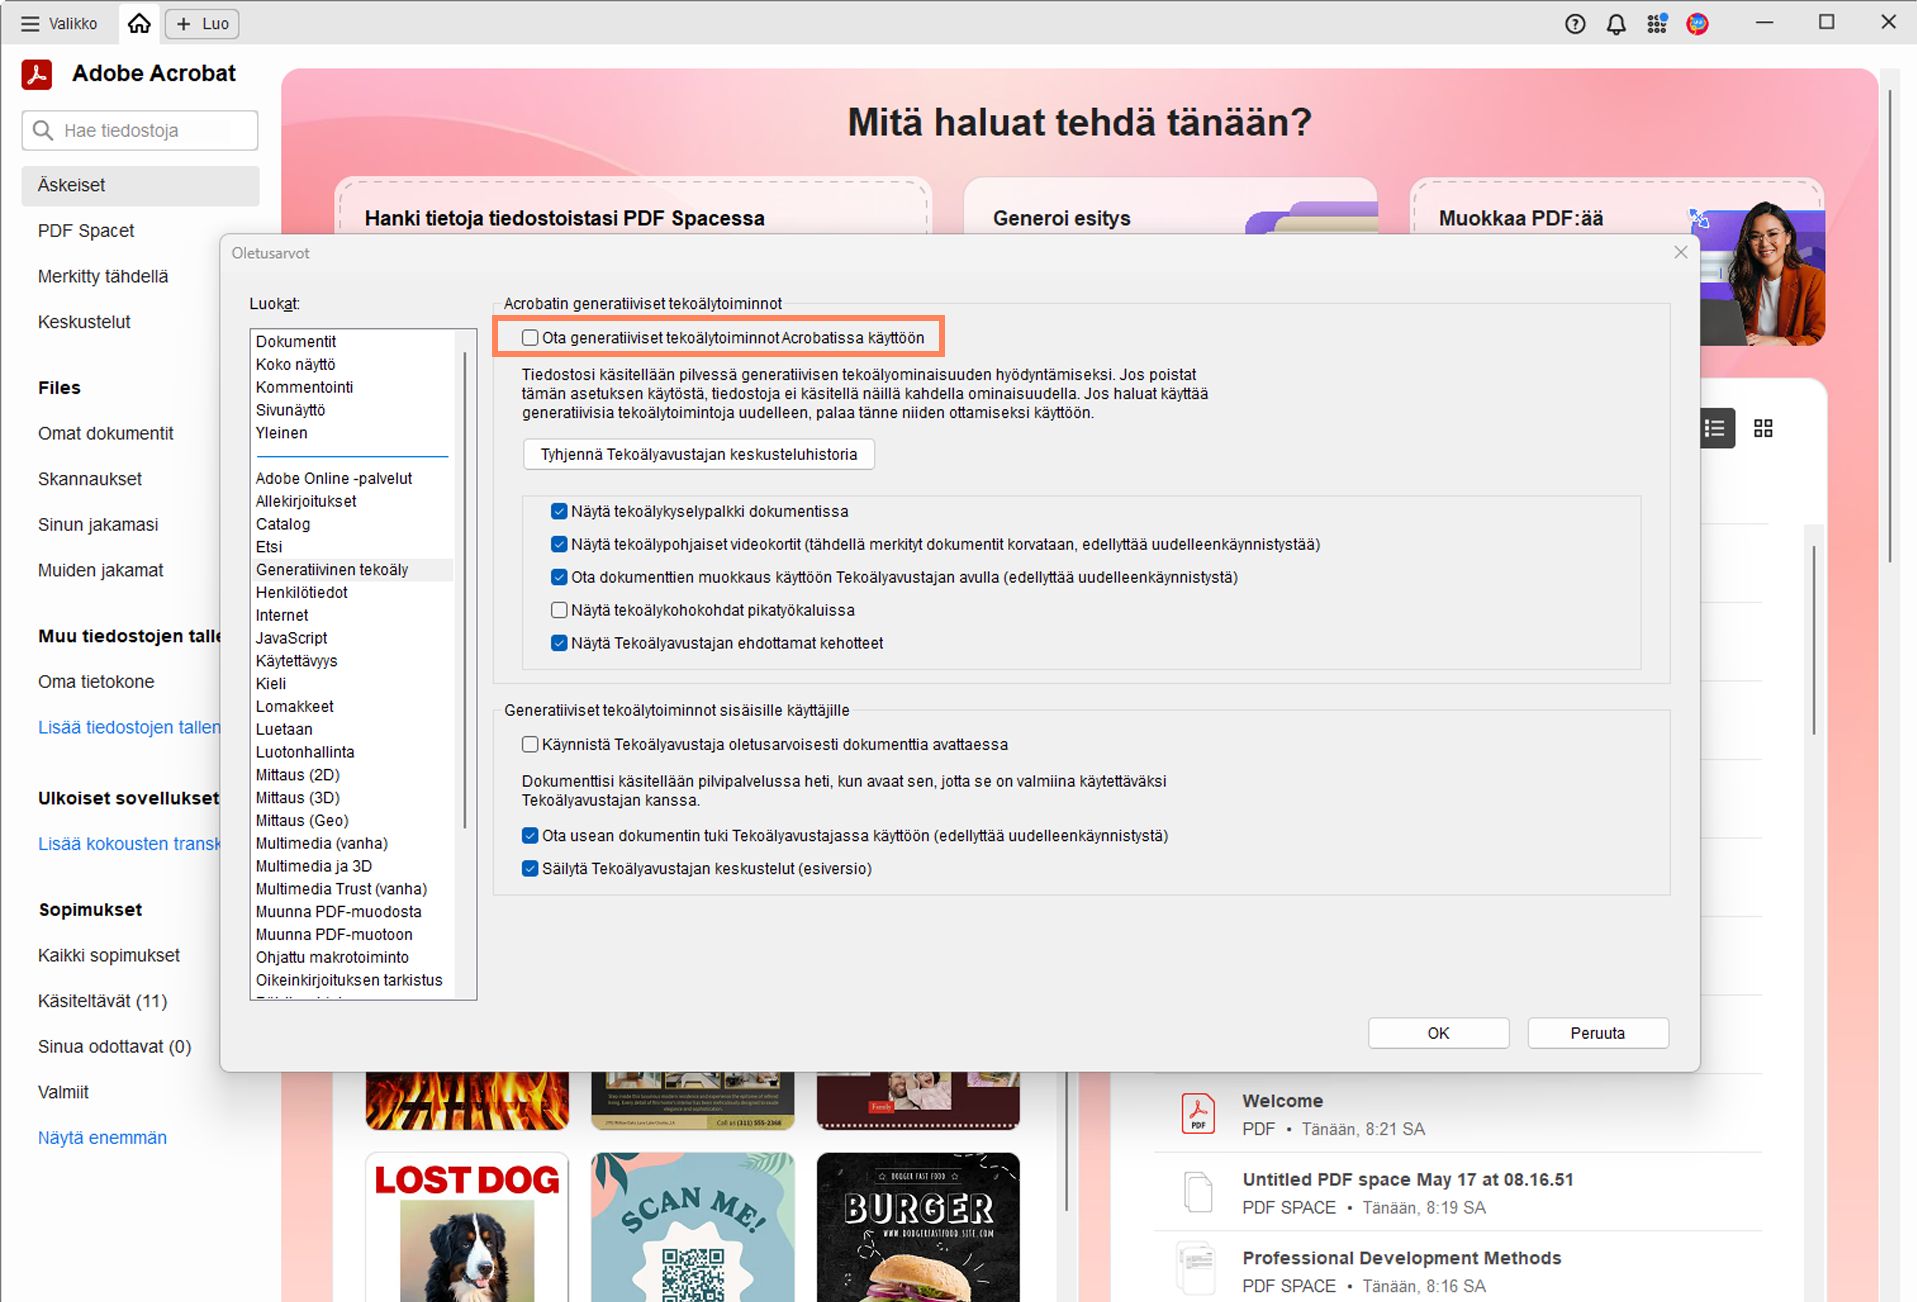Open the apps grid icon
Viewport: 1917px width, 1302px height.
pyautogui.click(x=1657, y=24)
